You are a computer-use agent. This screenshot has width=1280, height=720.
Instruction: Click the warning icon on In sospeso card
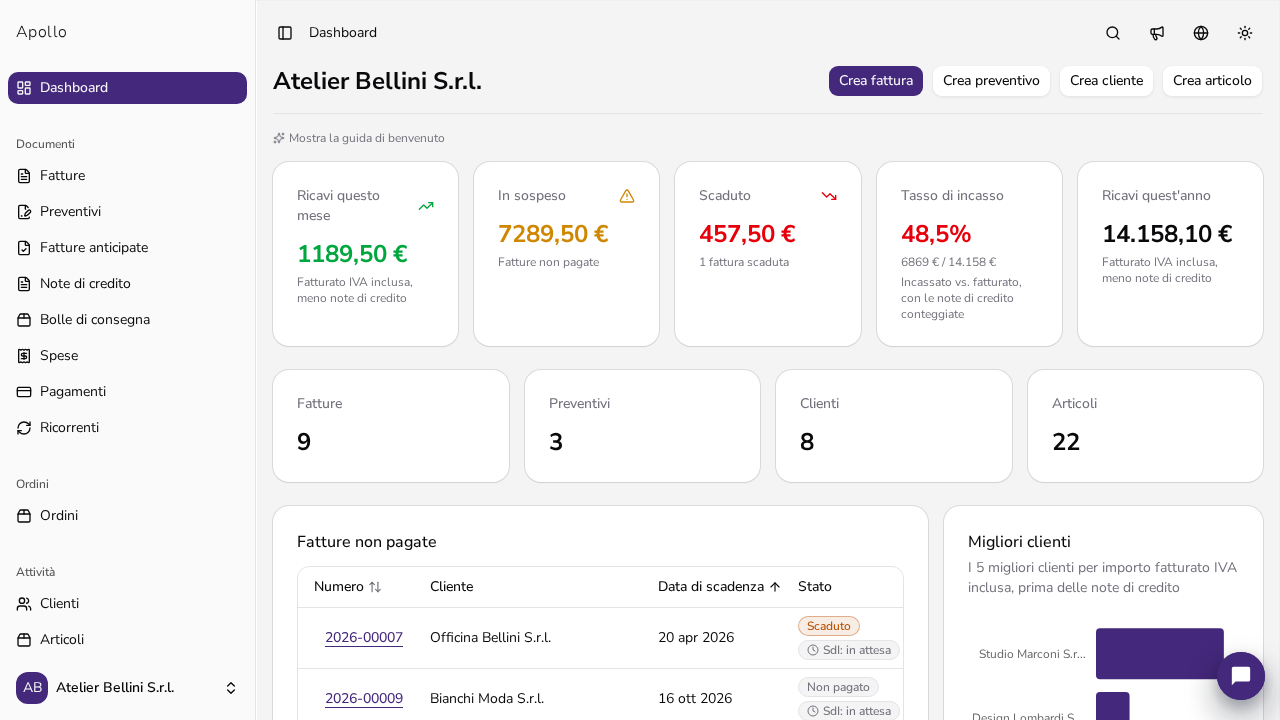(627, 196)
